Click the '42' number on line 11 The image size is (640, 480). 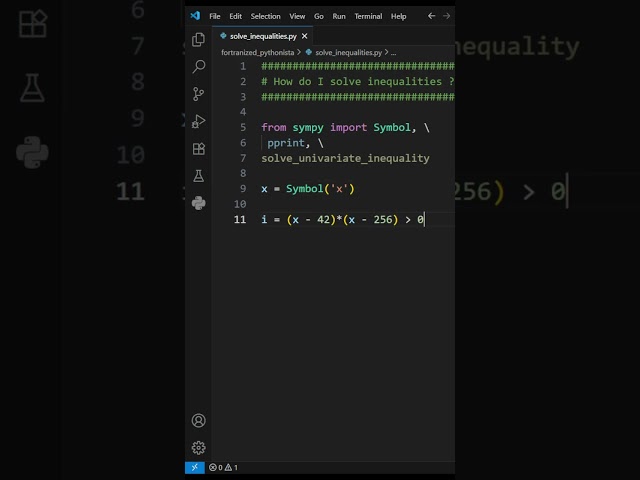[x=323, y=220]
